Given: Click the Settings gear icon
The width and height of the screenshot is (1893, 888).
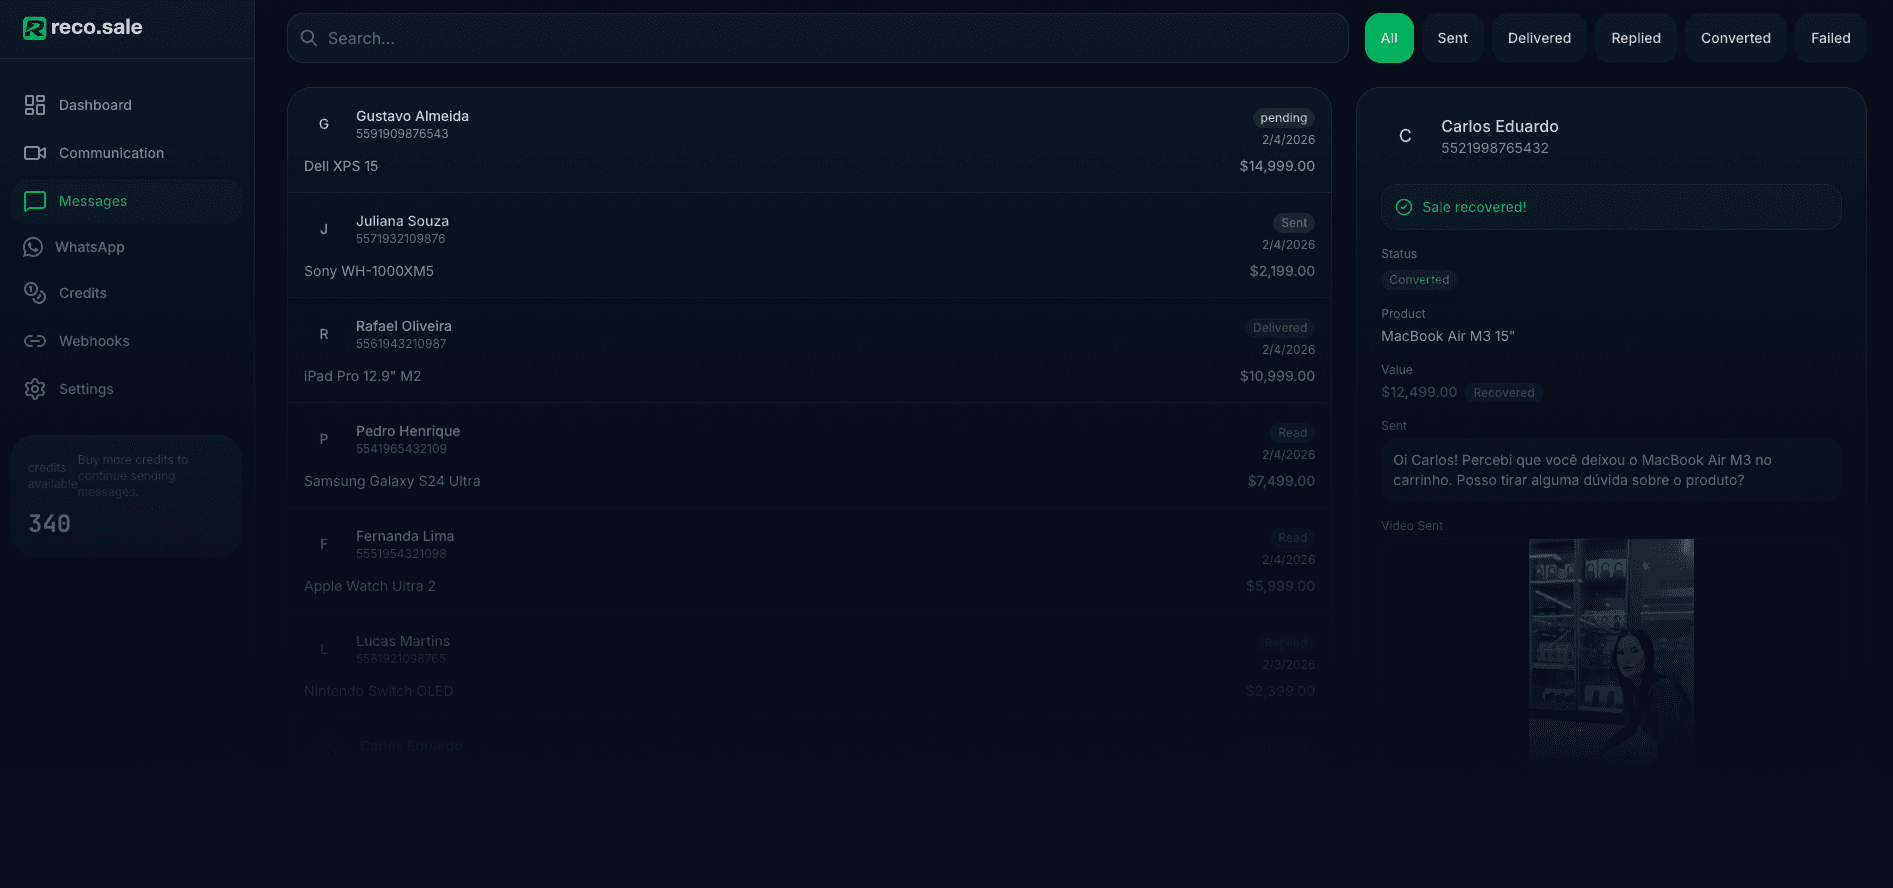Looking at the screenshot, I should 35,389.
